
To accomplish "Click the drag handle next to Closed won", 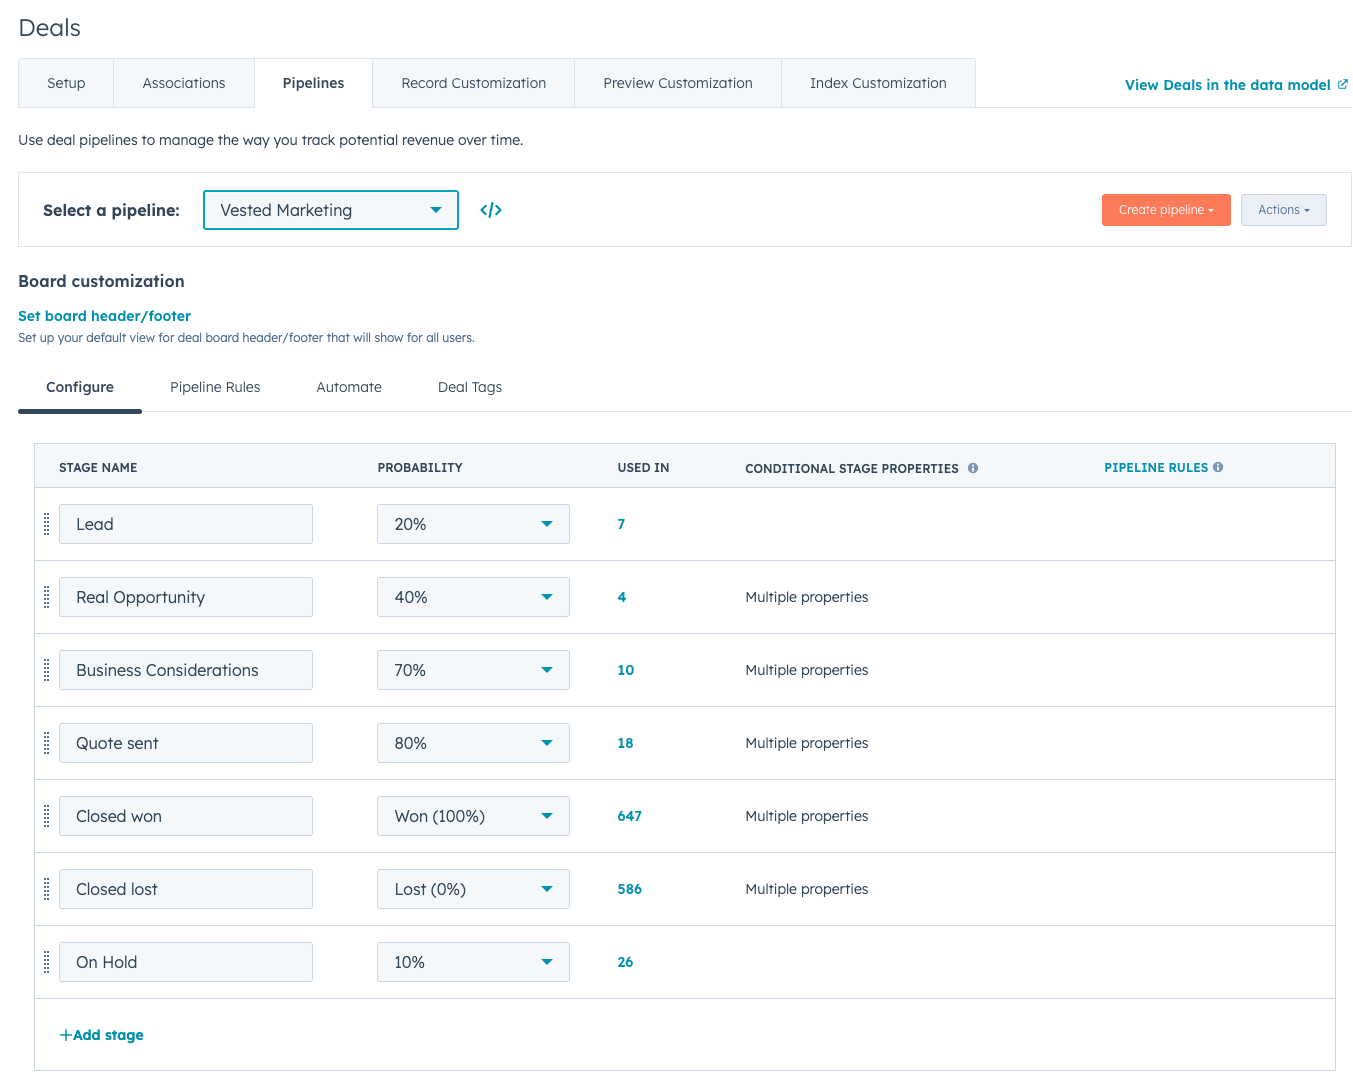I will click(46, 816).
